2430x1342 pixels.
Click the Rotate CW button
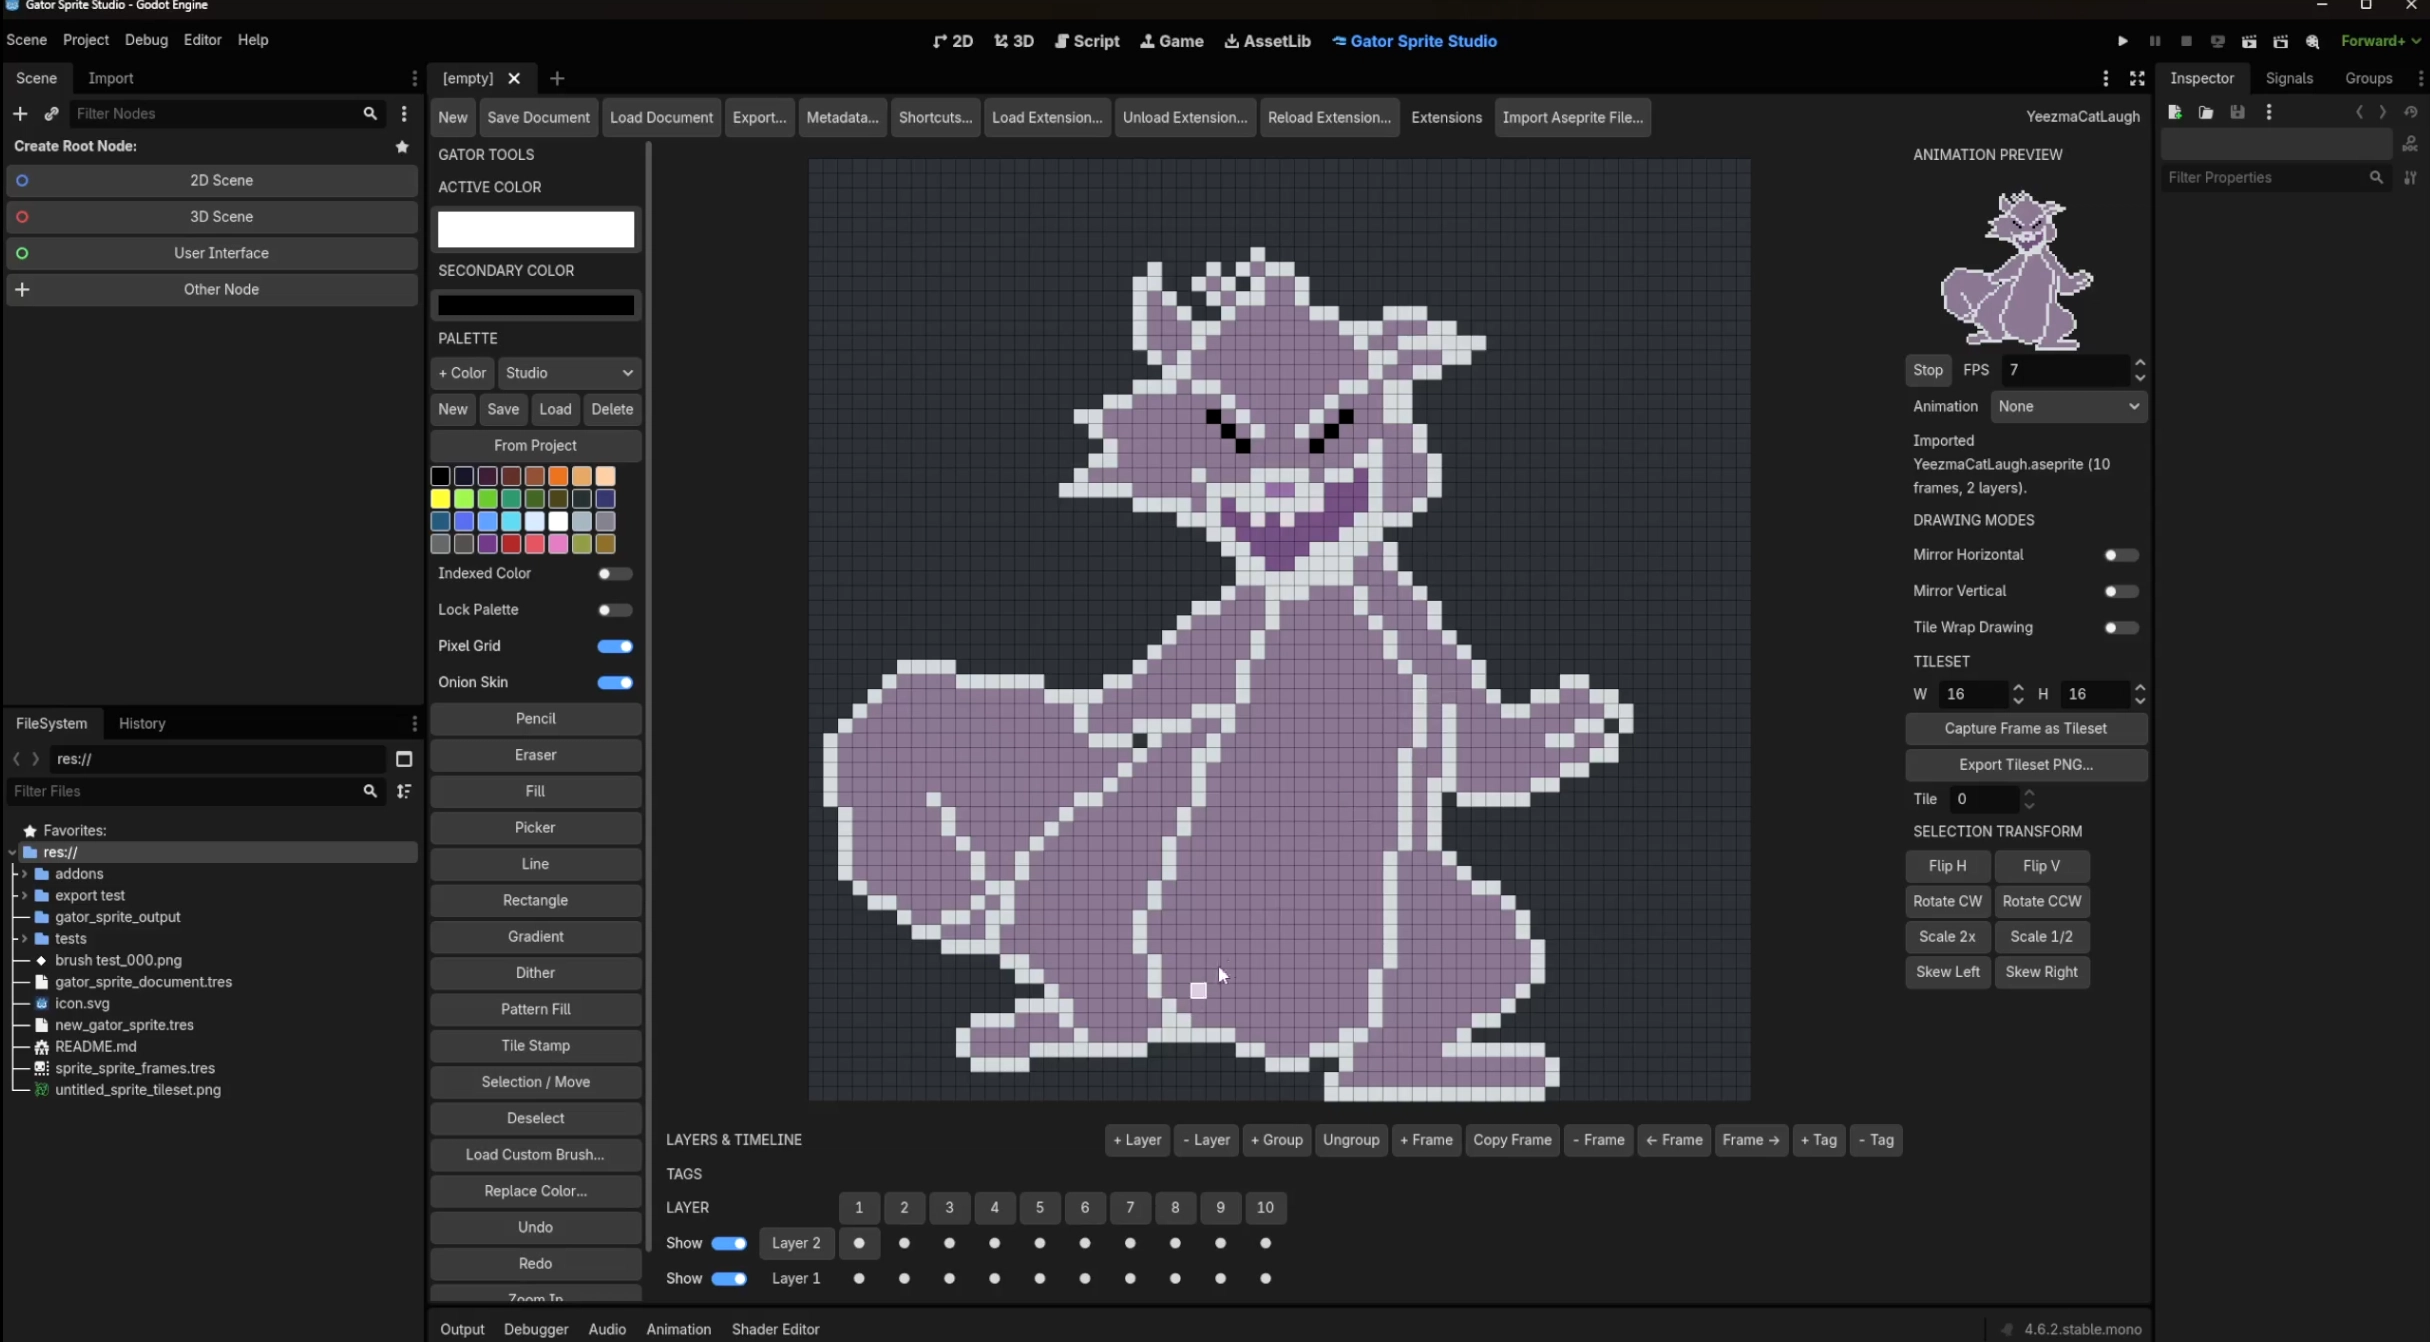1947,901
